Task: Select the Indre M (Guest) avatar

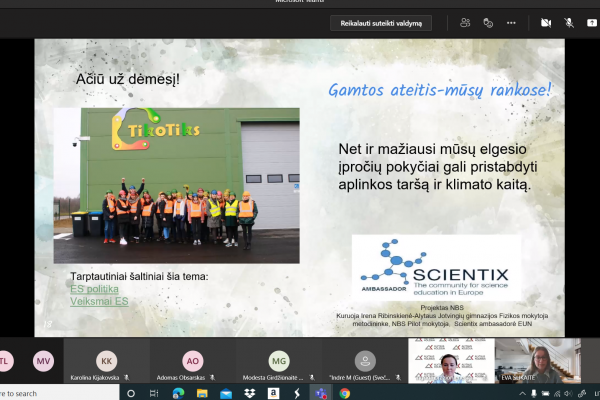Action: [365, 361]
